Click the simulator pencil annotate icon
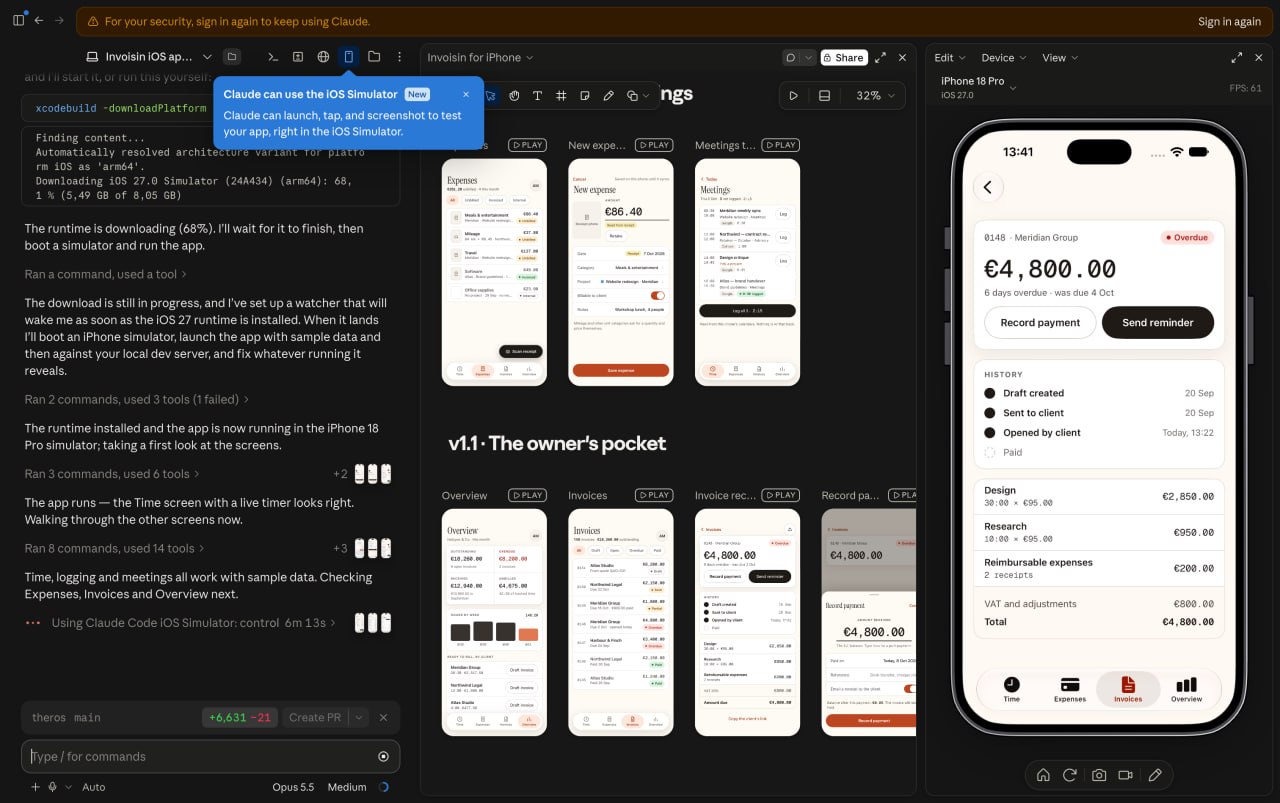The image size is (1280, 803). (x=1155, y=775)
